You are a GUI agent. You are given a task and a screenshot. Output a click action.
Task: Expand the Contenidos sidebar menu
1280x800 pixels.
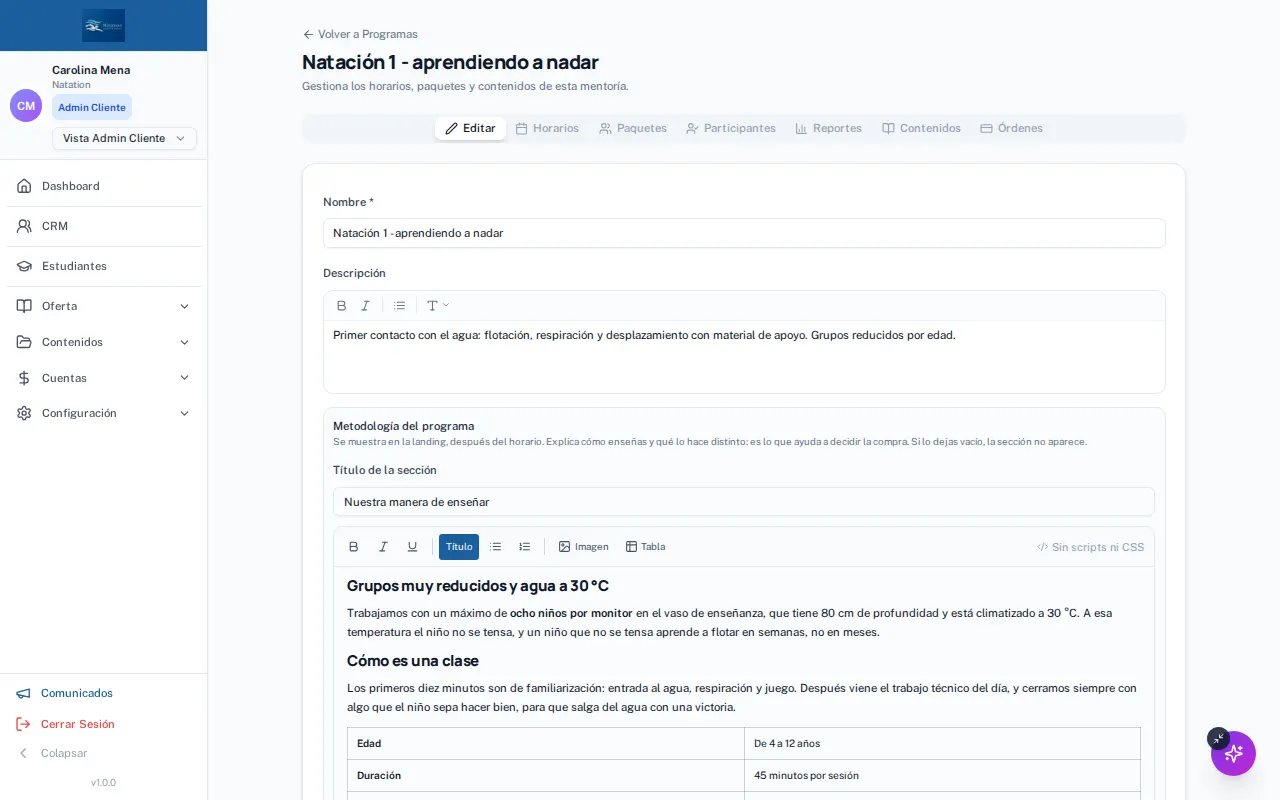(x=104, y=342)
